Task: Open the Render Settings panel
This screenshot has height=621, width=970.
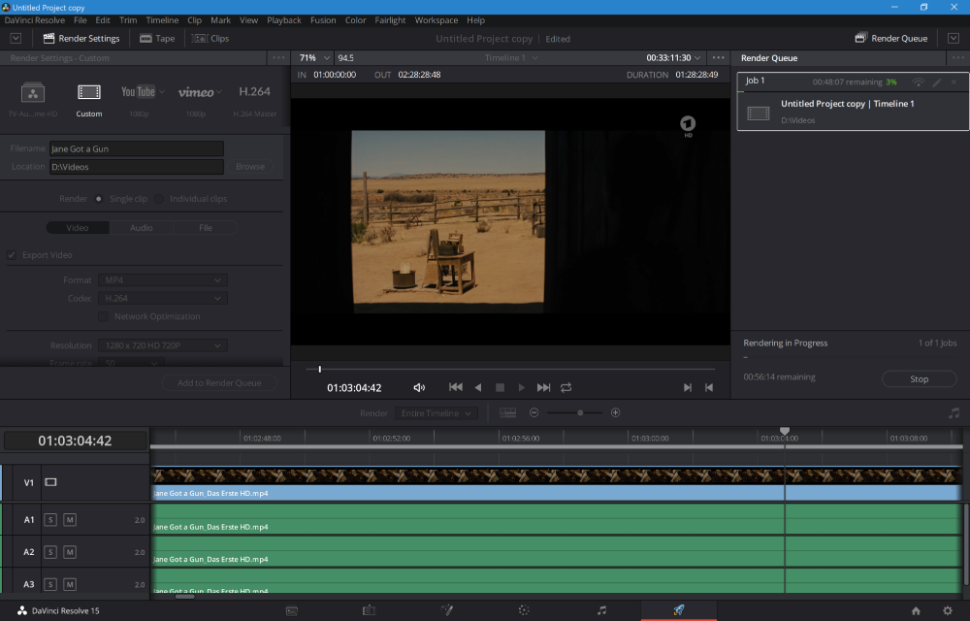Action: [81, 38]
